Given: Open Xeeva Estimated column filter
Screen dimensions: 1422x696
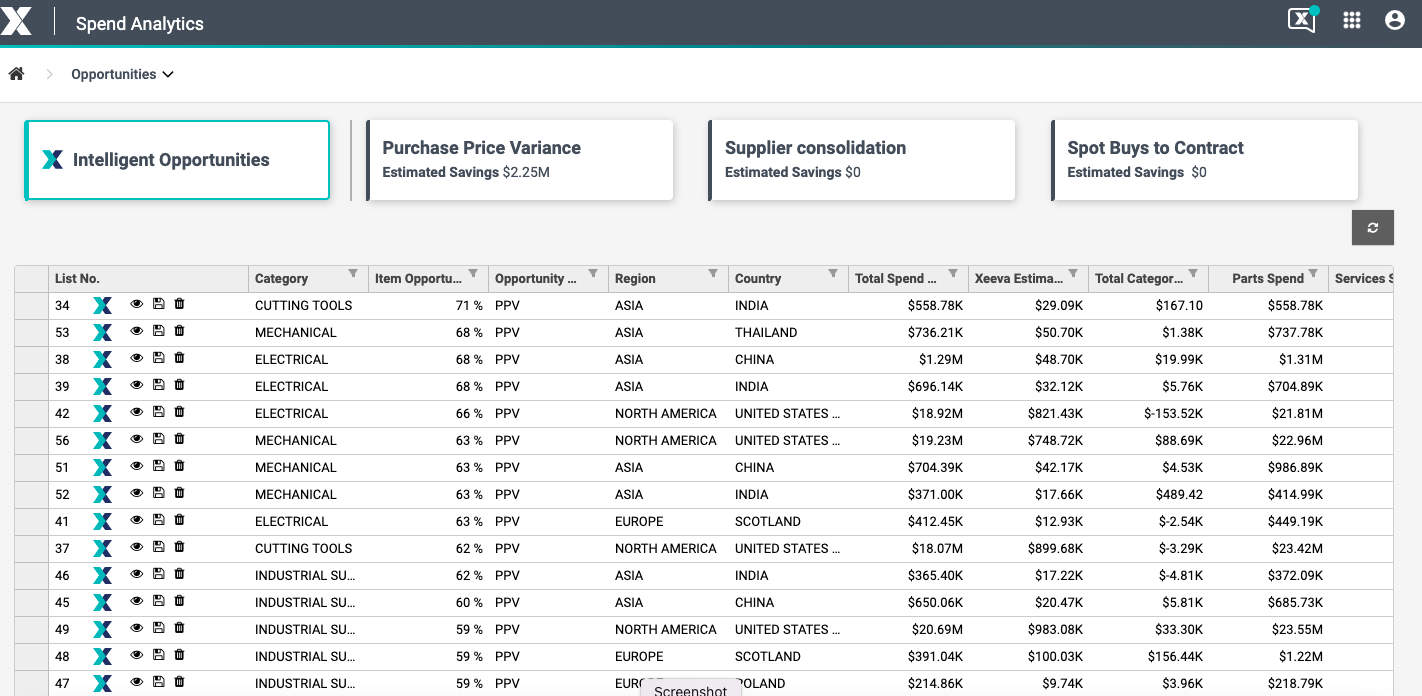Looking at the screenshot, I should [1073, 274].
